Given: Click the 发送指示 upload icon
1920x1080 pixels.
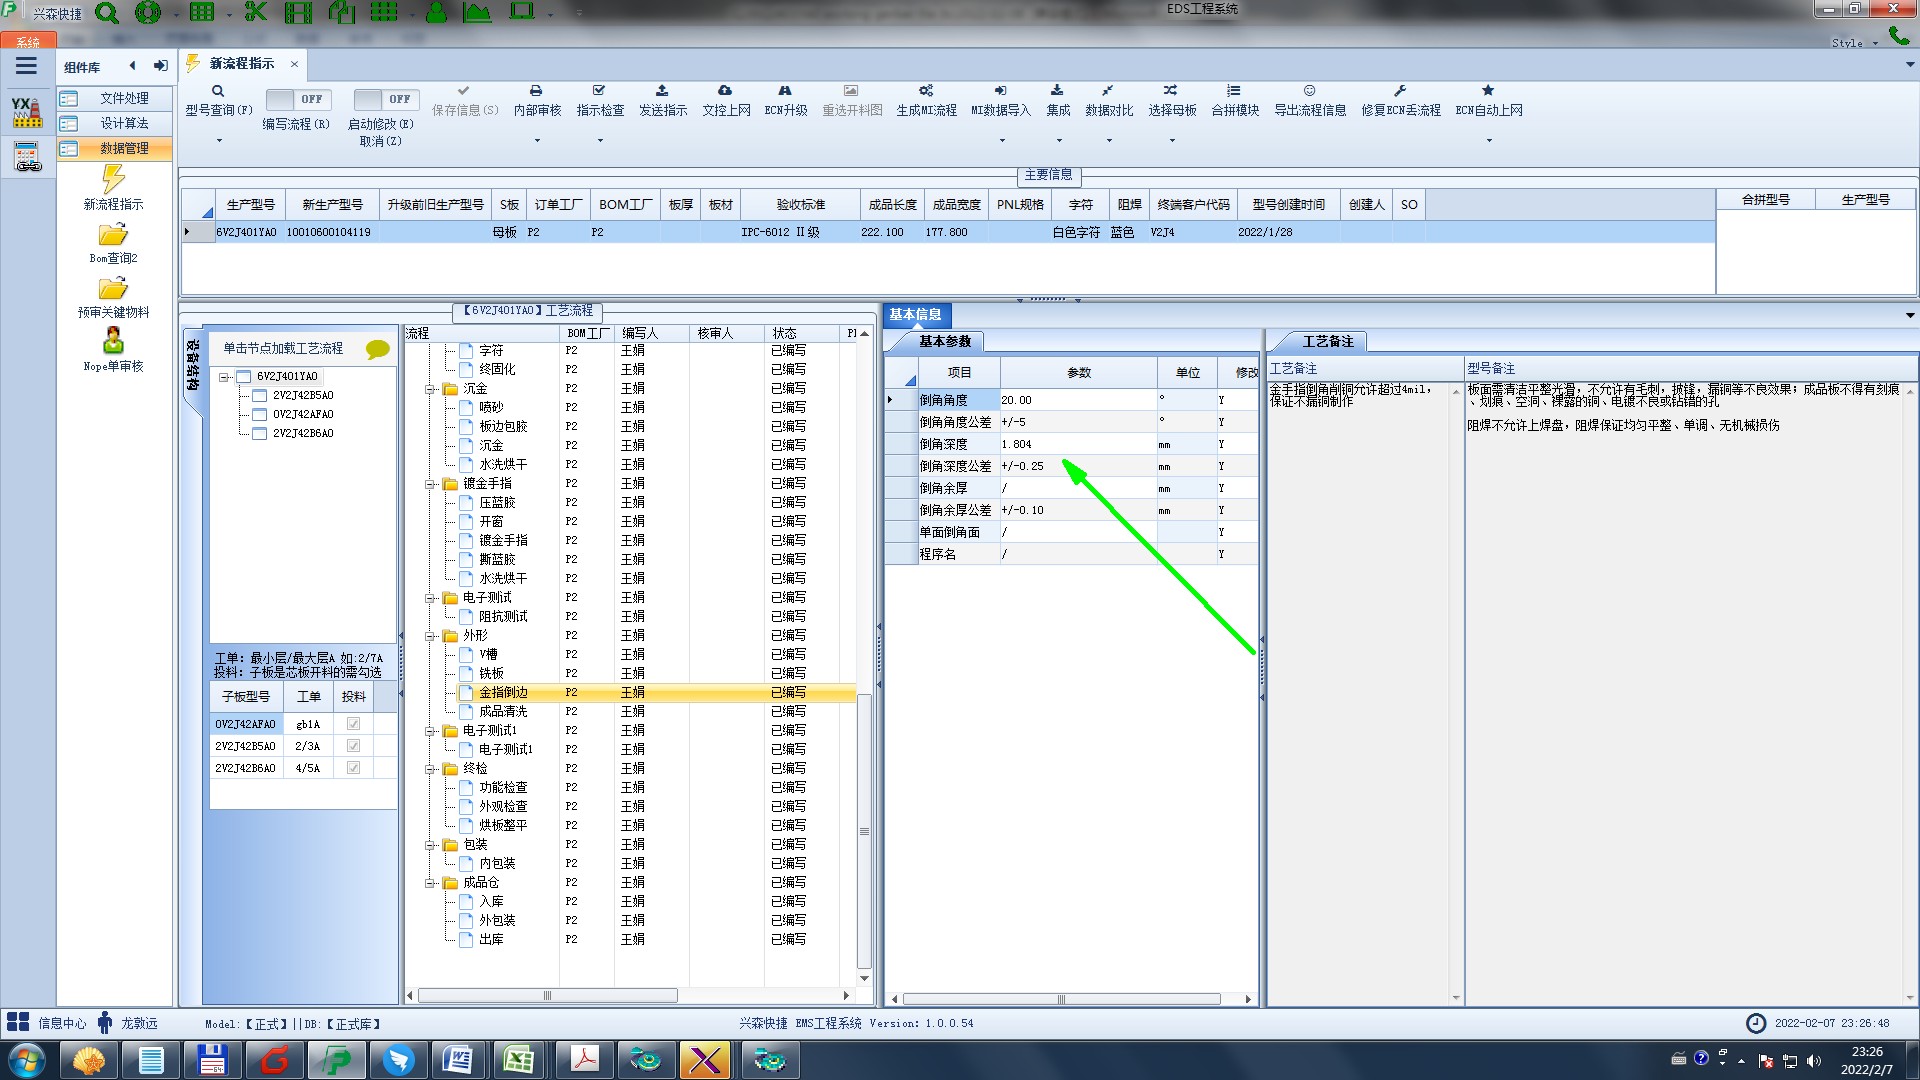Looking at the screenshot, I should pos(662,91).
